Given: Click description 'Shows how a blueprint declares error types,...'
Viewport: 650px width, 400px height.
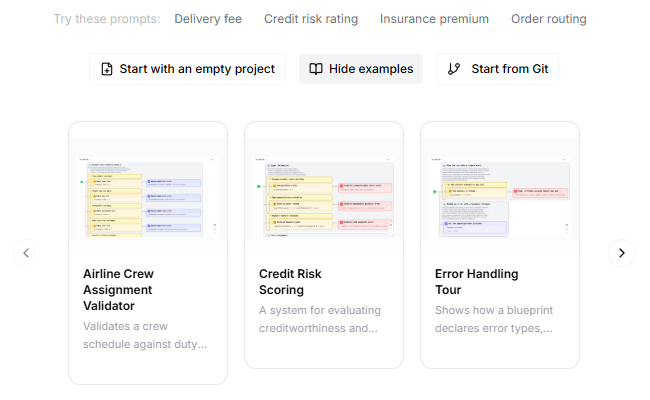Looking at the screenshot, I should 494,319.
